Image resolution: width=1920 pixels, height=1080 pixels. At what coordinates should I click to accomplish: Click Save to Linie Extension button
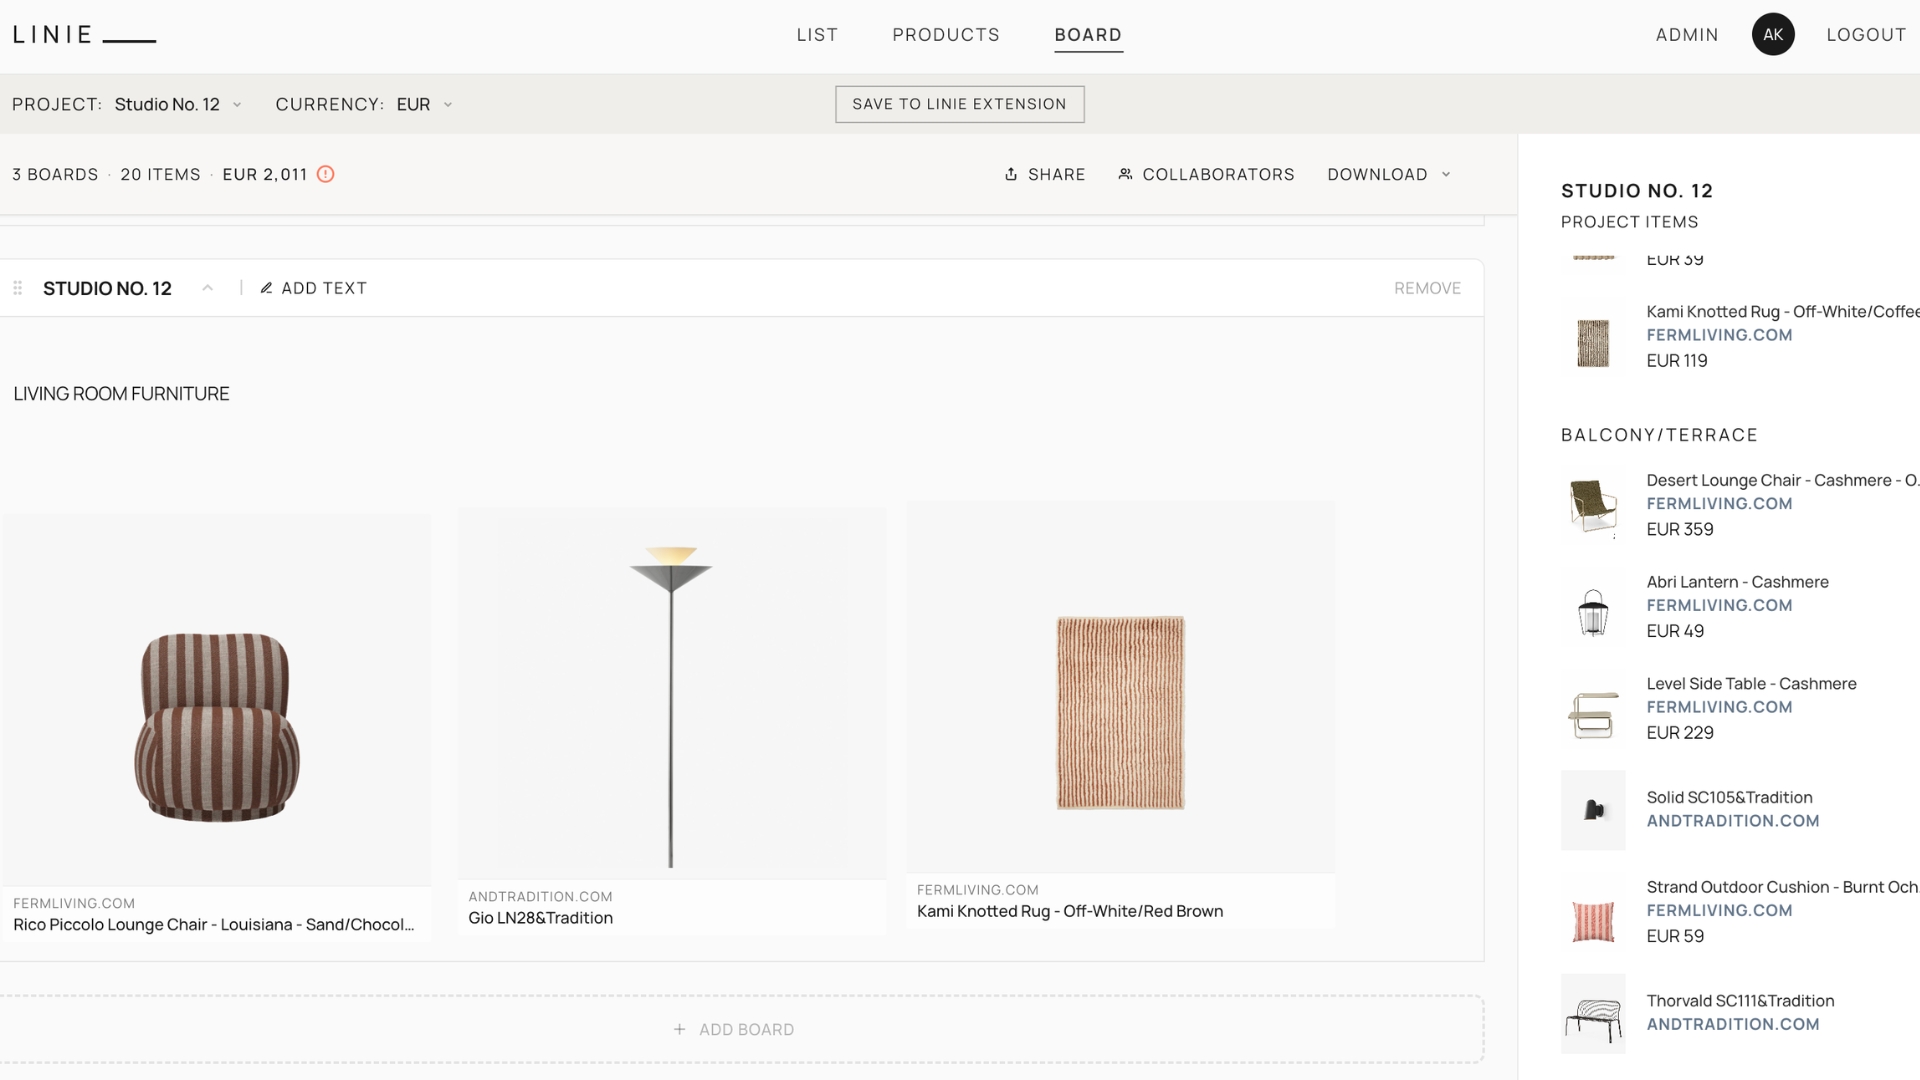coord(959,104)
